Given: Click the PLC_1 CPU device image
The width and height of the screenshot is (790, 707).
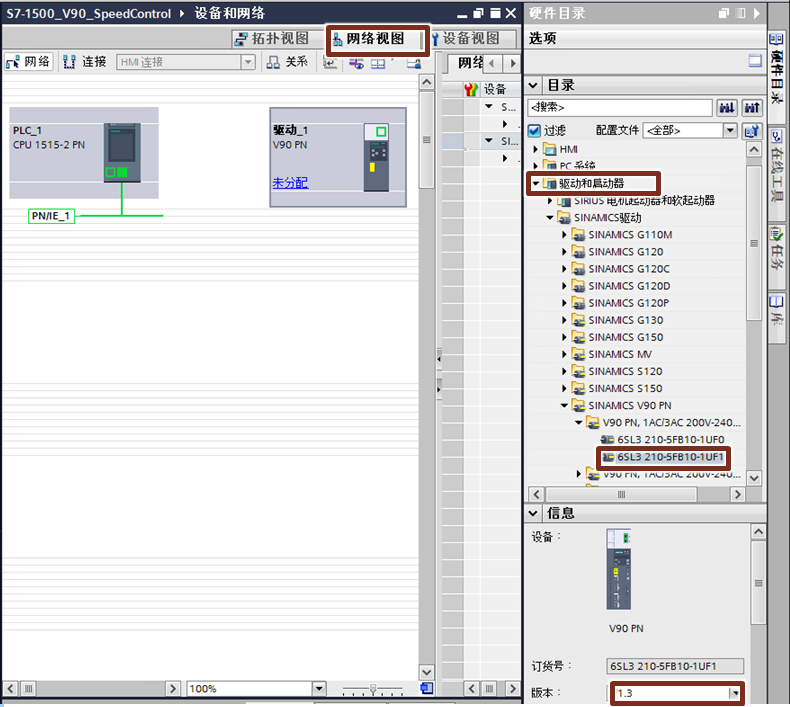Looking at the screenshot, I should click(x=122, y=153).
